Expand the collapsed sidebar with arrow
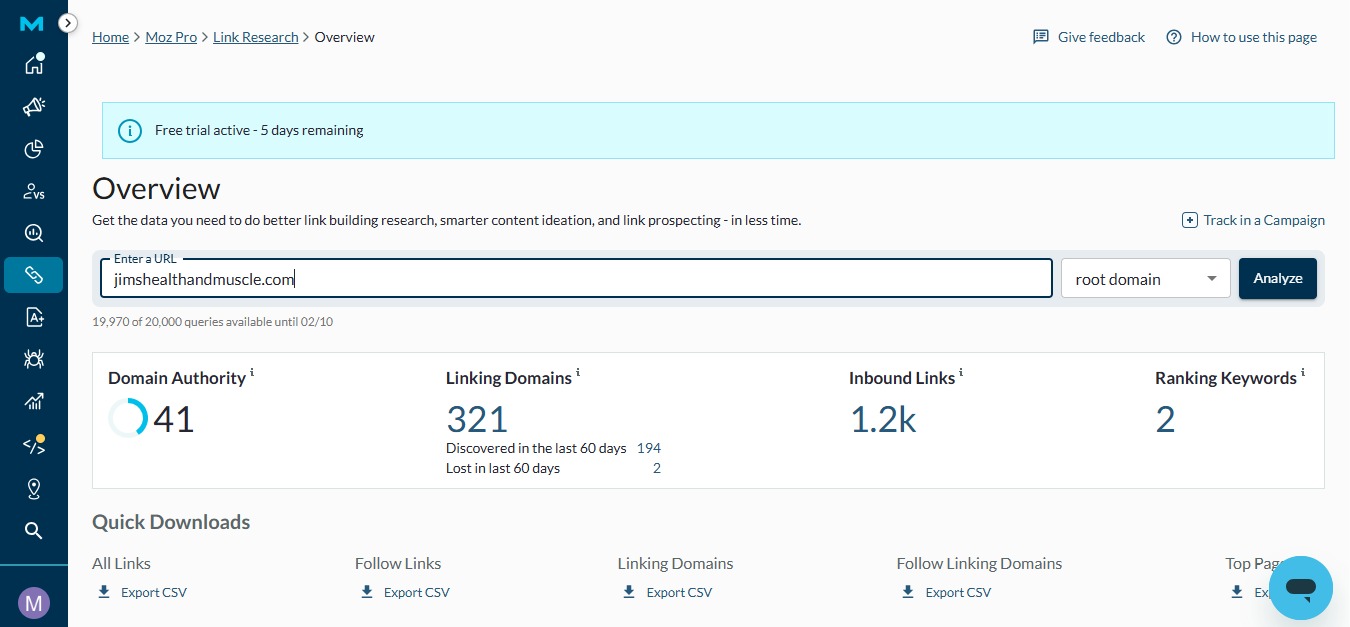Image resolution: width=1350 pixels, height=627 pixels. pos(67,22)
